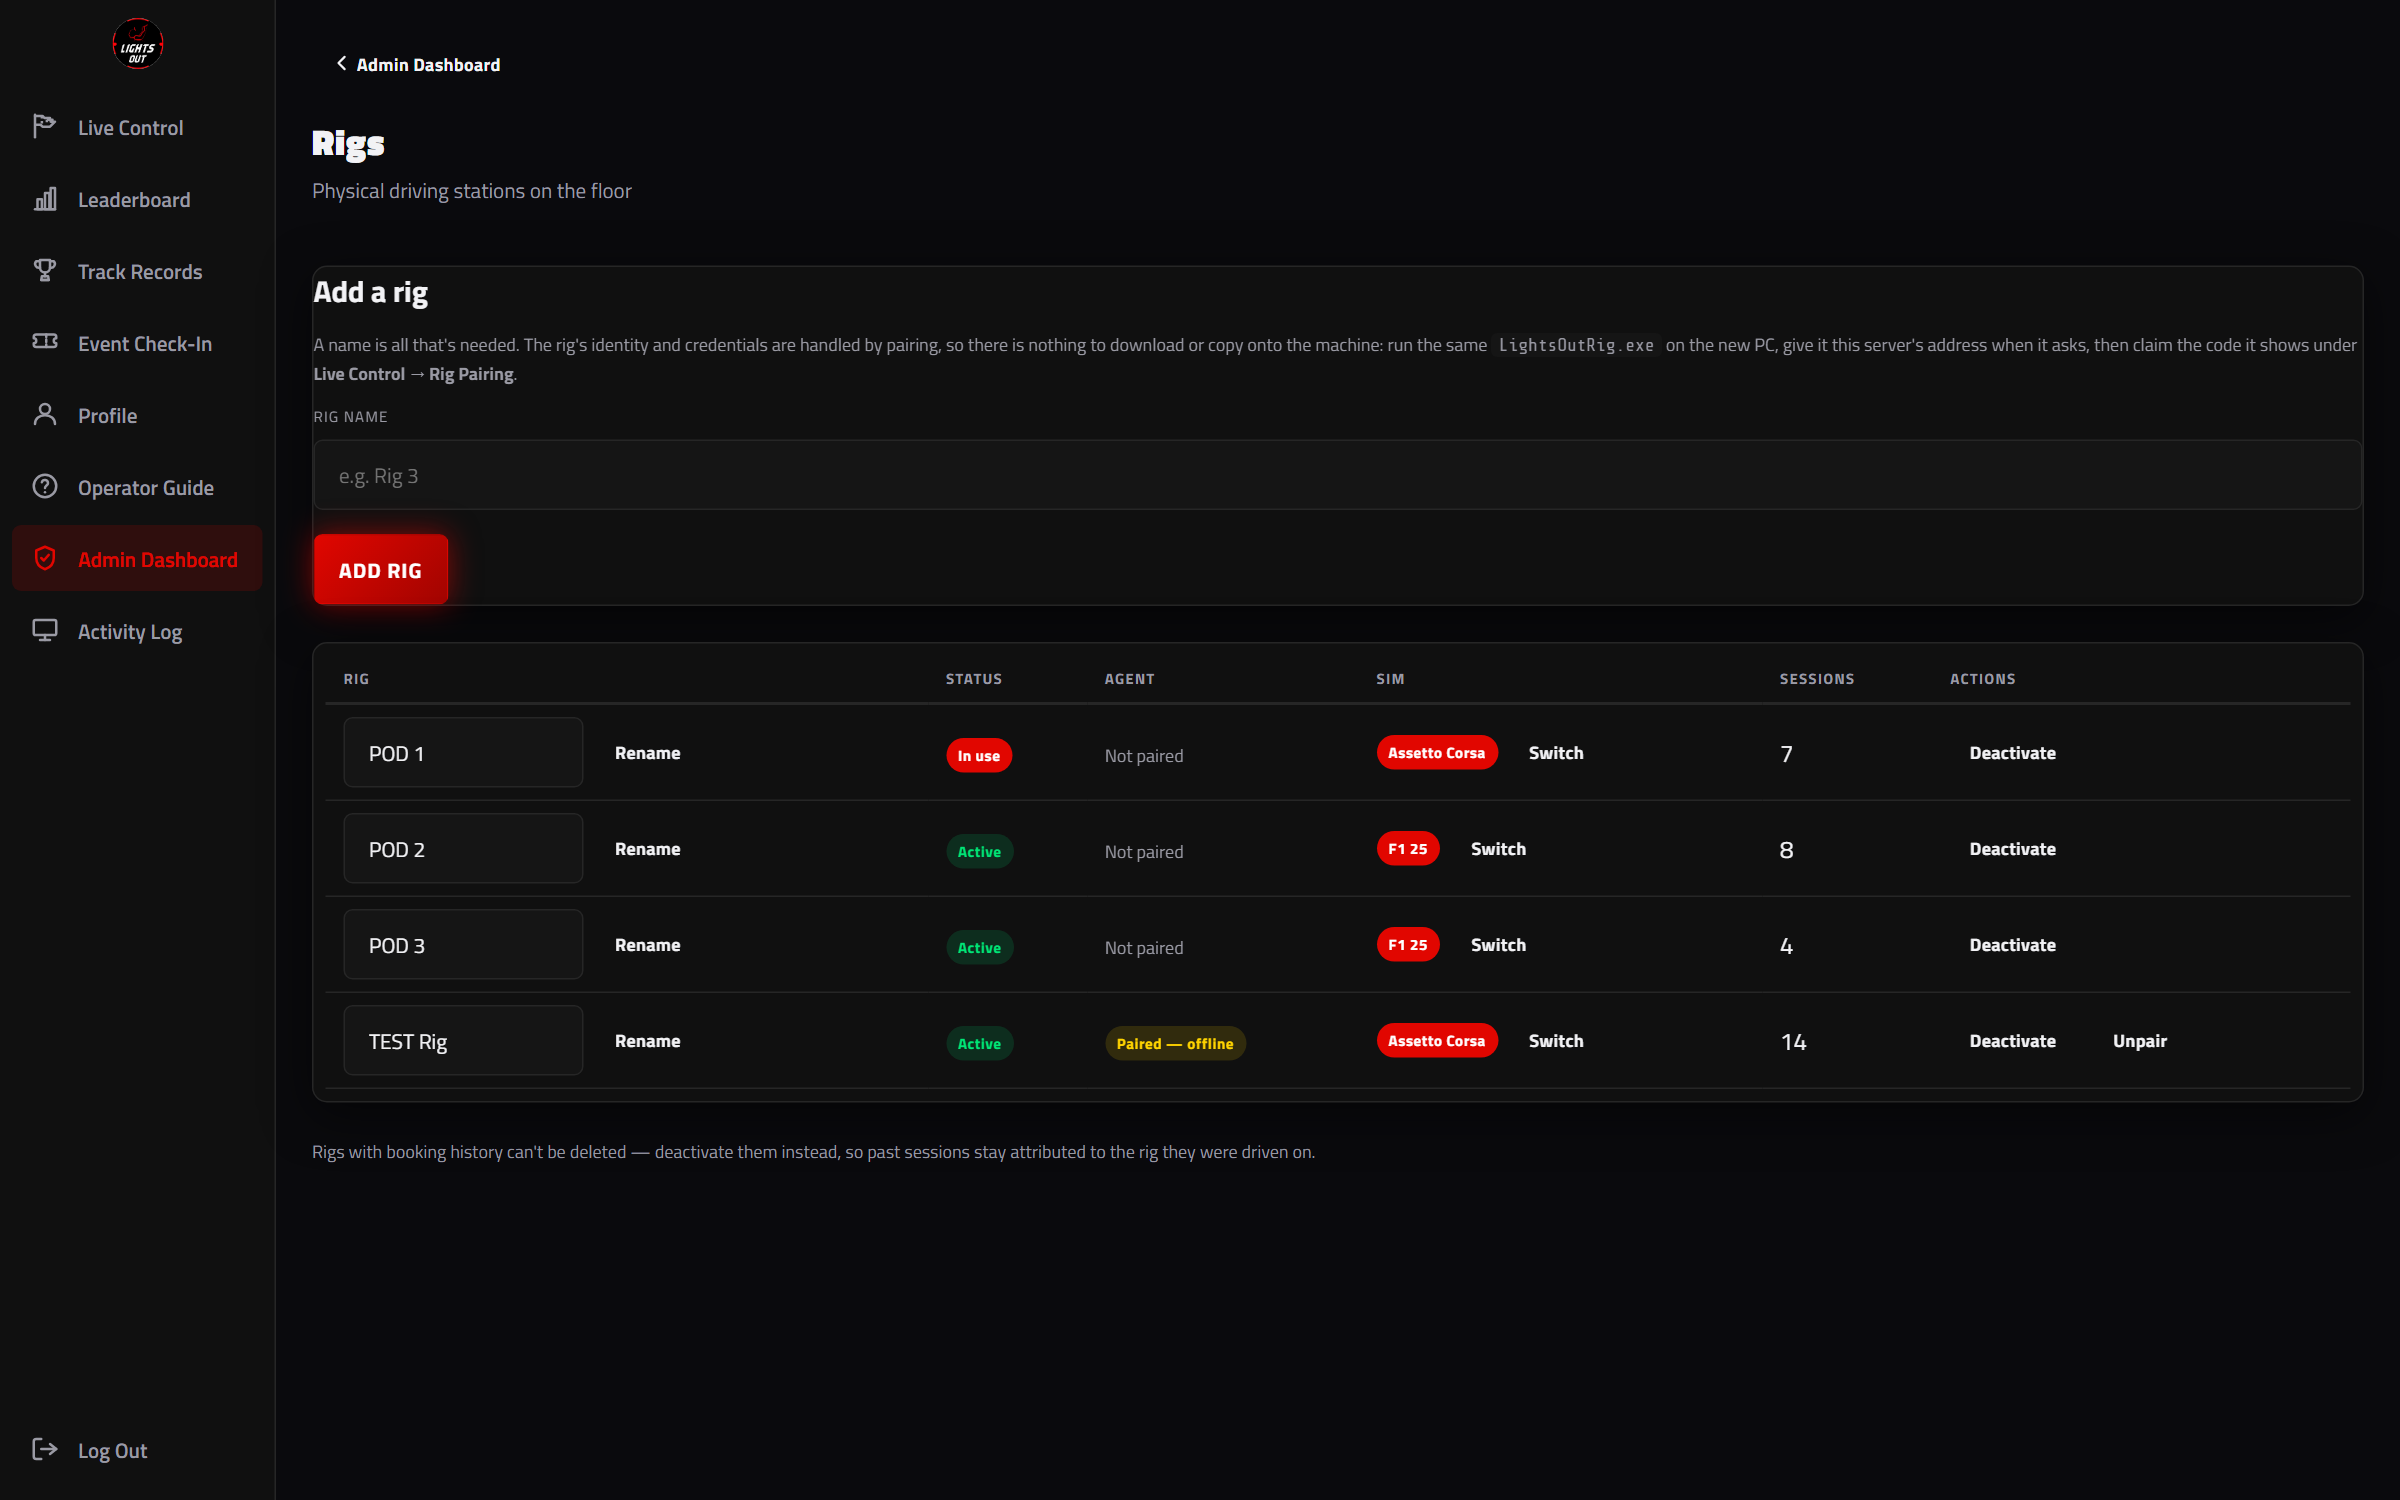Deactivate the TEST Rig
The height and width of the screenshot is (1500, 2400).
click(x=2012, y=1041)
